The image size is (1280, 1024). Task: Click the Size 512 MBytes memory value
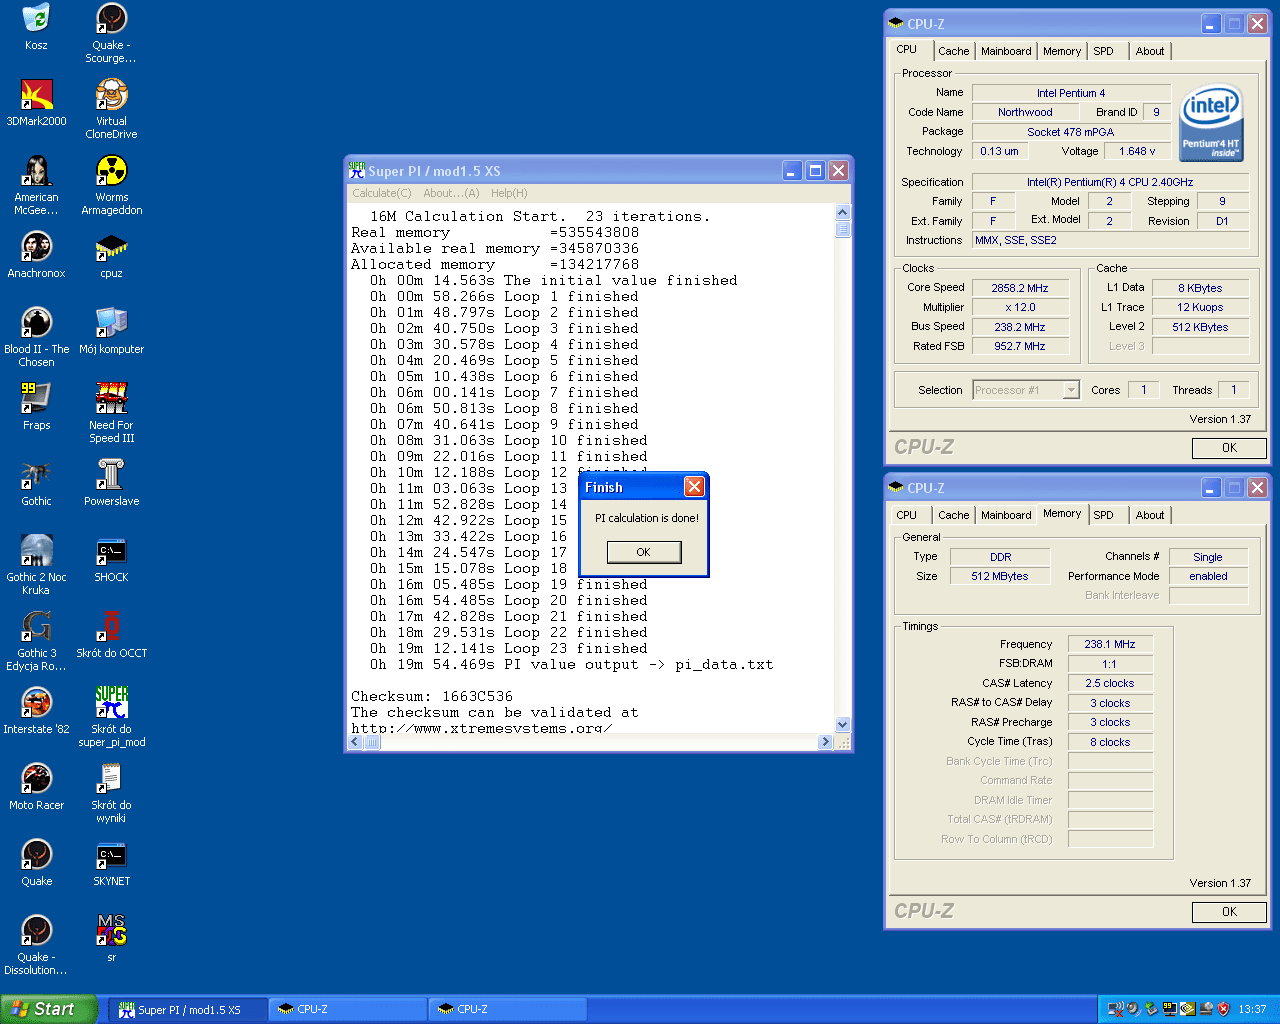coord(1000,577)
